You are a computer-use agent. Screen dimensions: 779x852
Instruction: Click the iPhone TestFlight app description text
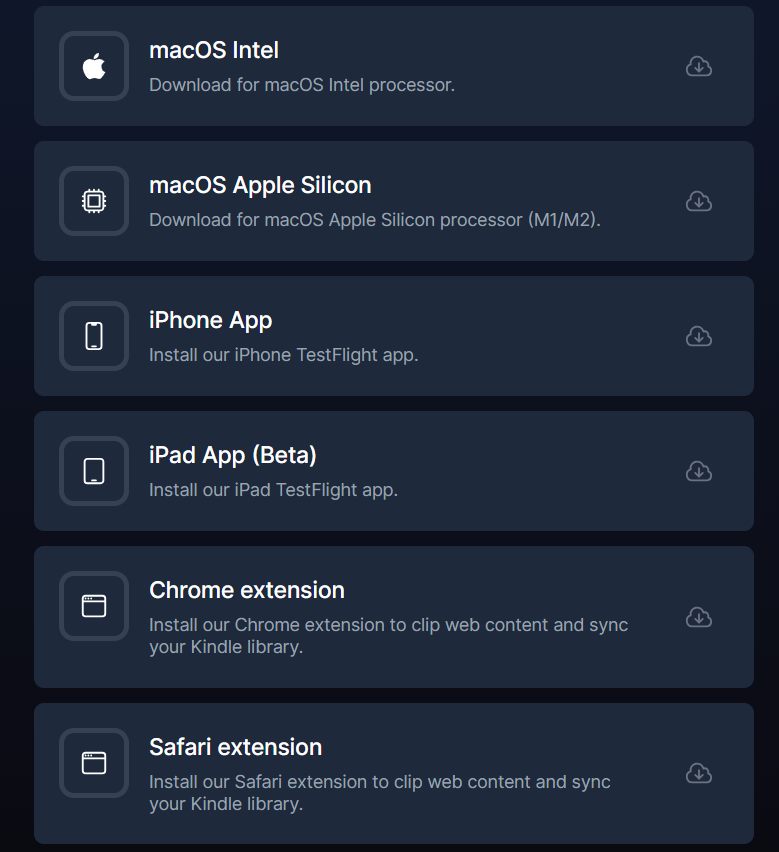click(x=283, y=355)
